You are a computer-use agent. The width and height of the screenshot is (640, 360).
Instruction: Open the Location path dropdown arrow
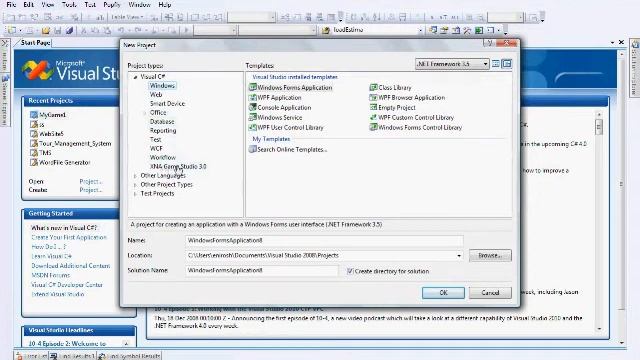click(459, 256)
